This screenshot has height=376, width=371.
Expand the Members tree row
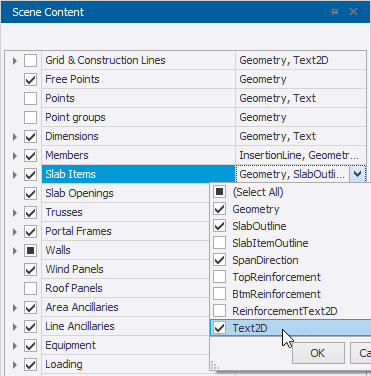pos(15,156)
